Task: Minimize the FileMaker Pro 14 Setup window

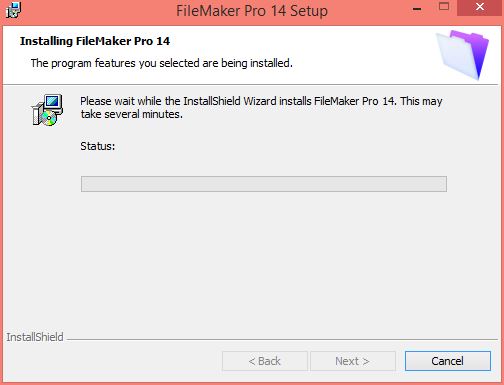Action: [x=417, y=8]
